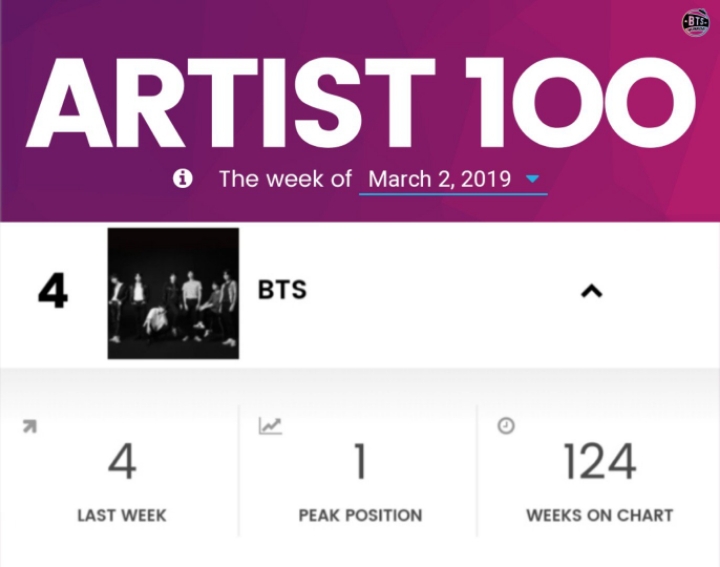Click the round BTS badge logo
720x567 pixels.
(695, 22)
